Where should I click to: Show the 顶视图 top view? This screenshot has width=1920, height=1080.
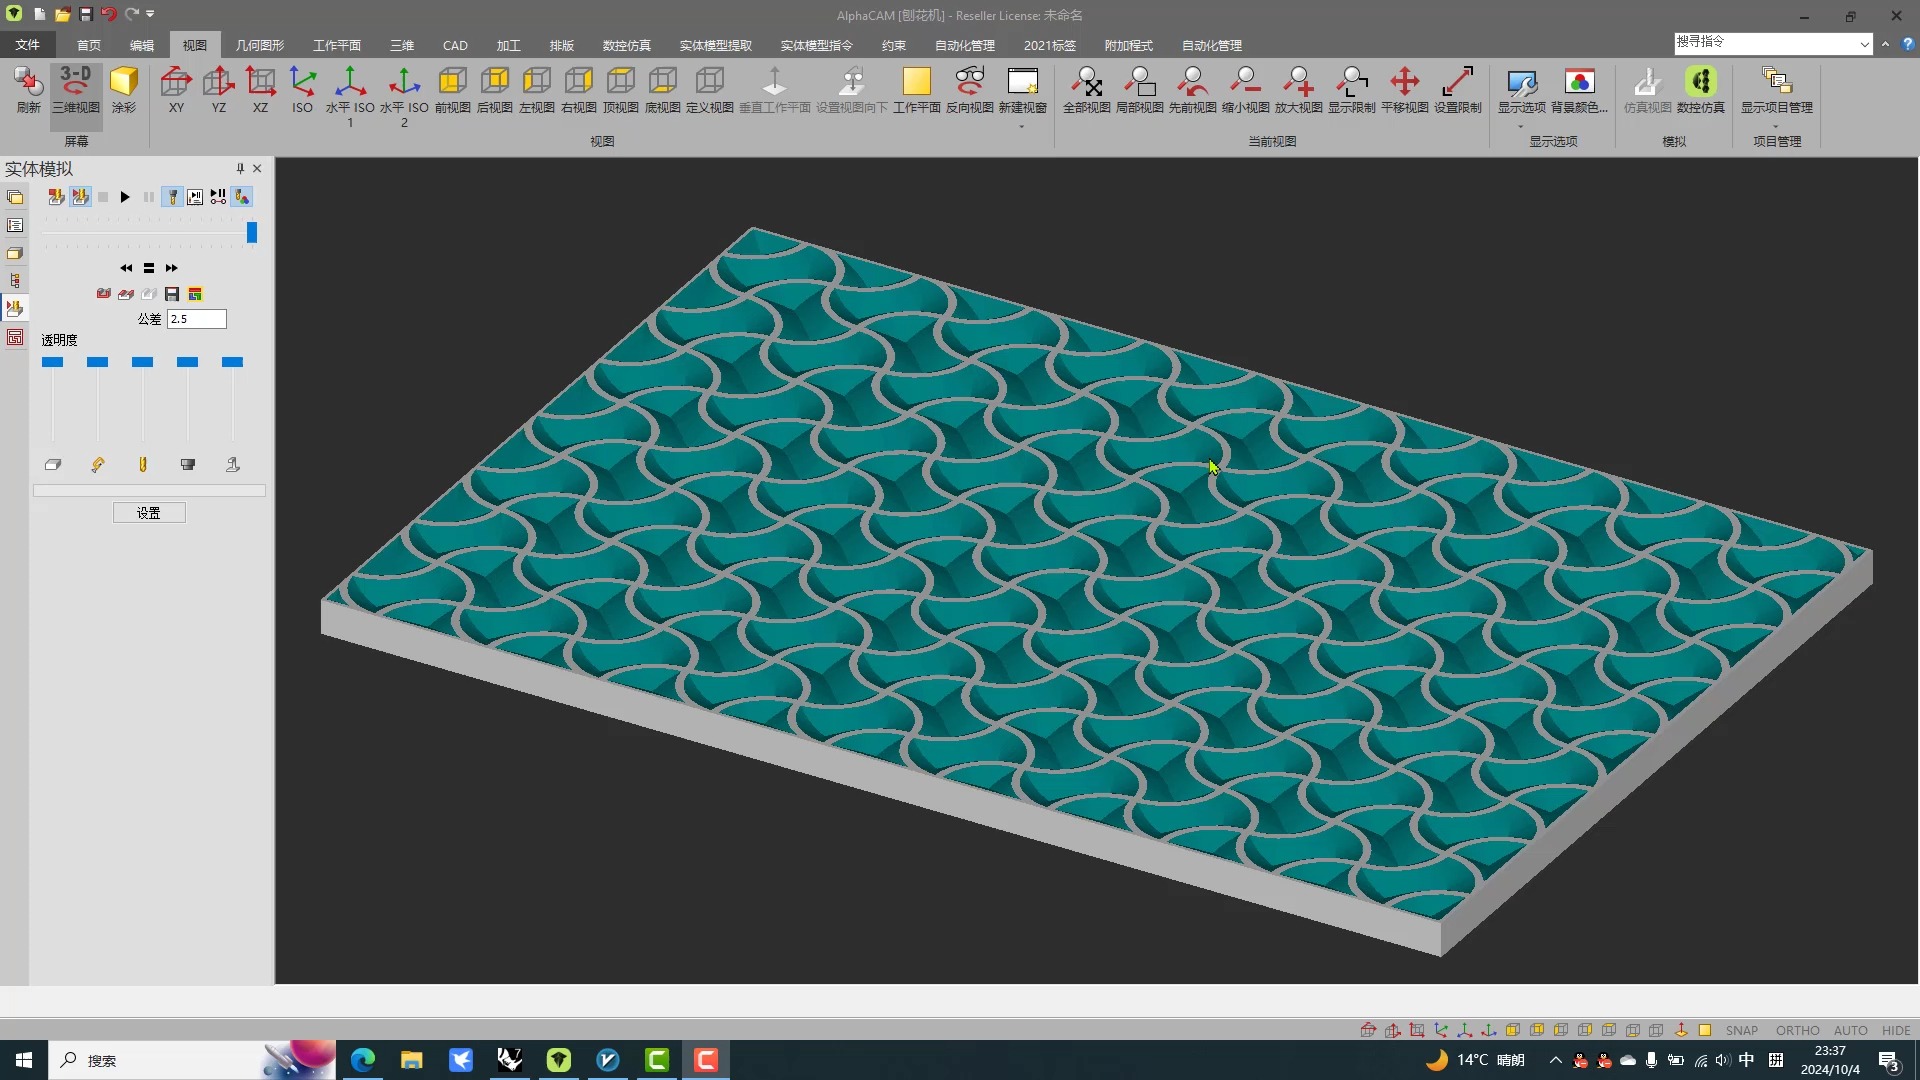click(620, 90)
